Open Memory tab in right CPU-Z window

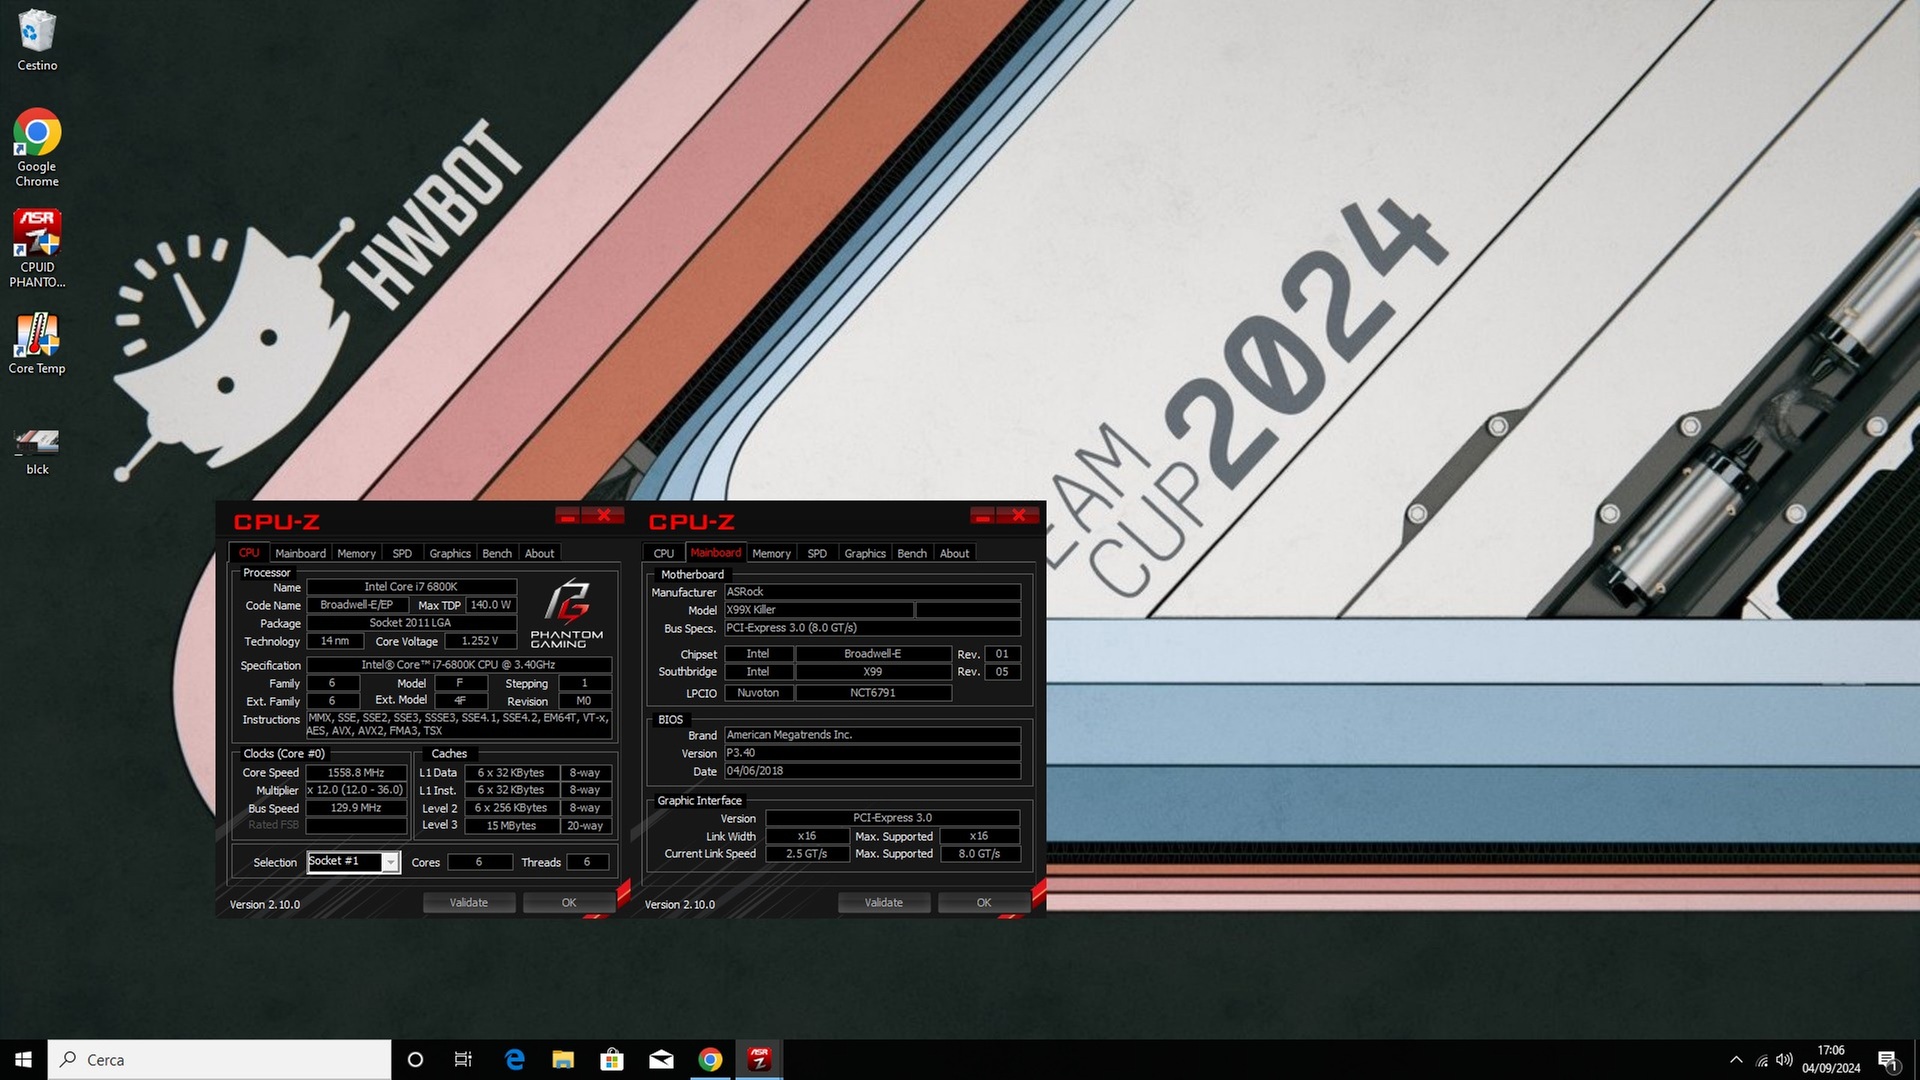(x=771, y=553)
